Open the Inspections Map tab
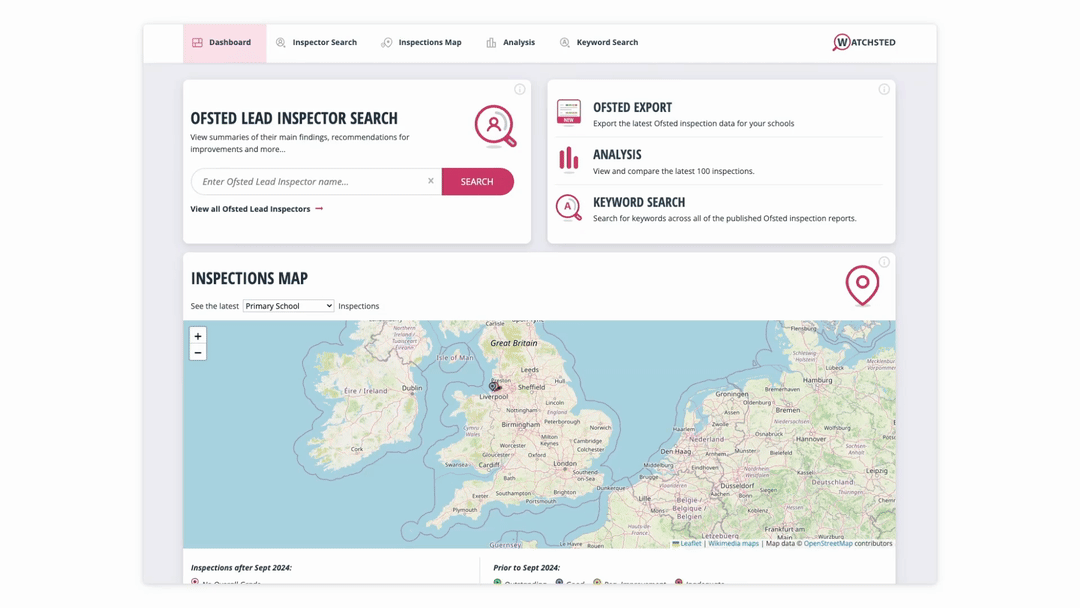 [x=422, y=43]
